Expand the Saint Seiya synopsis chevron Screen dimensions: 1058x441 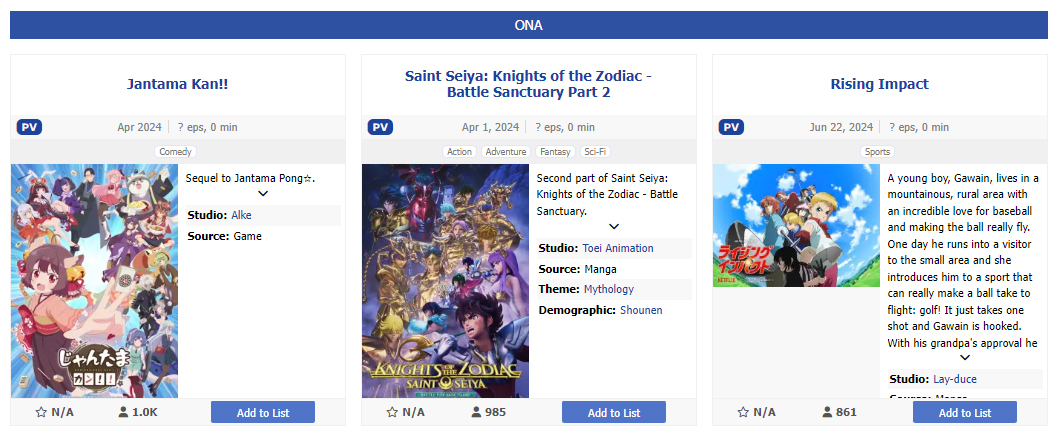point(614,227)
